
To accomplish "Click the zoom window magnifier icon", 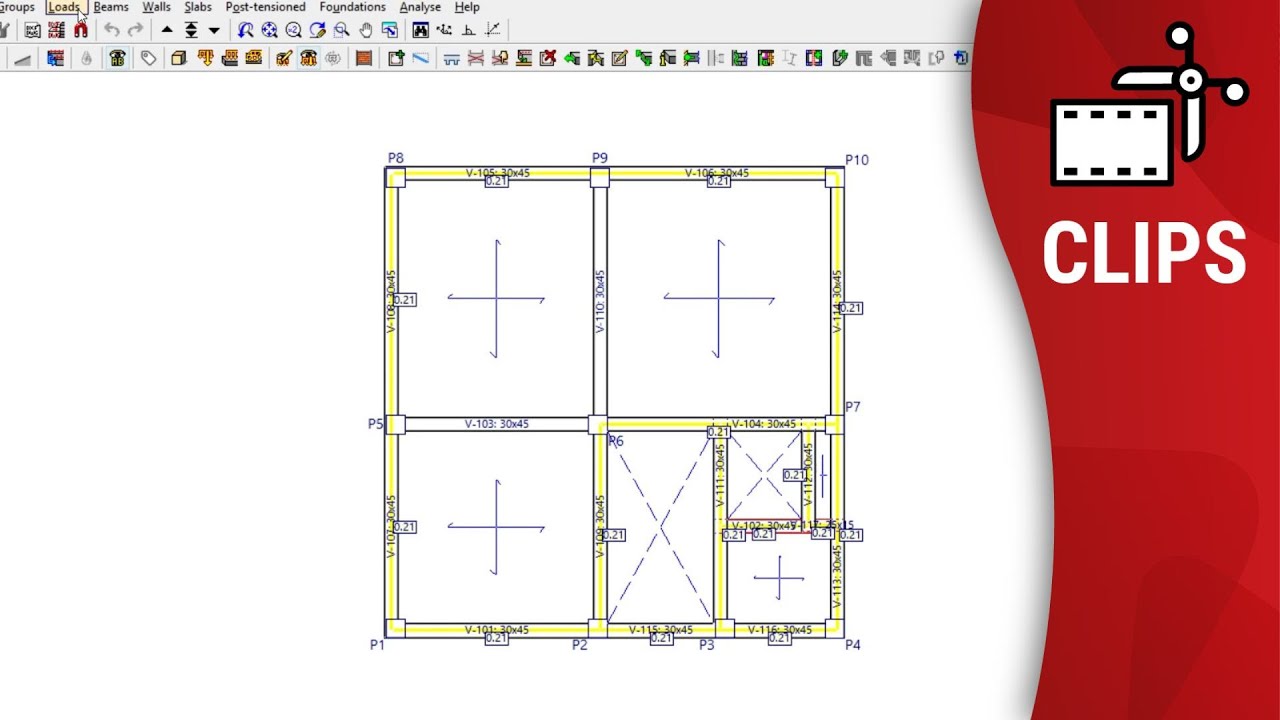I will point(342,30).
